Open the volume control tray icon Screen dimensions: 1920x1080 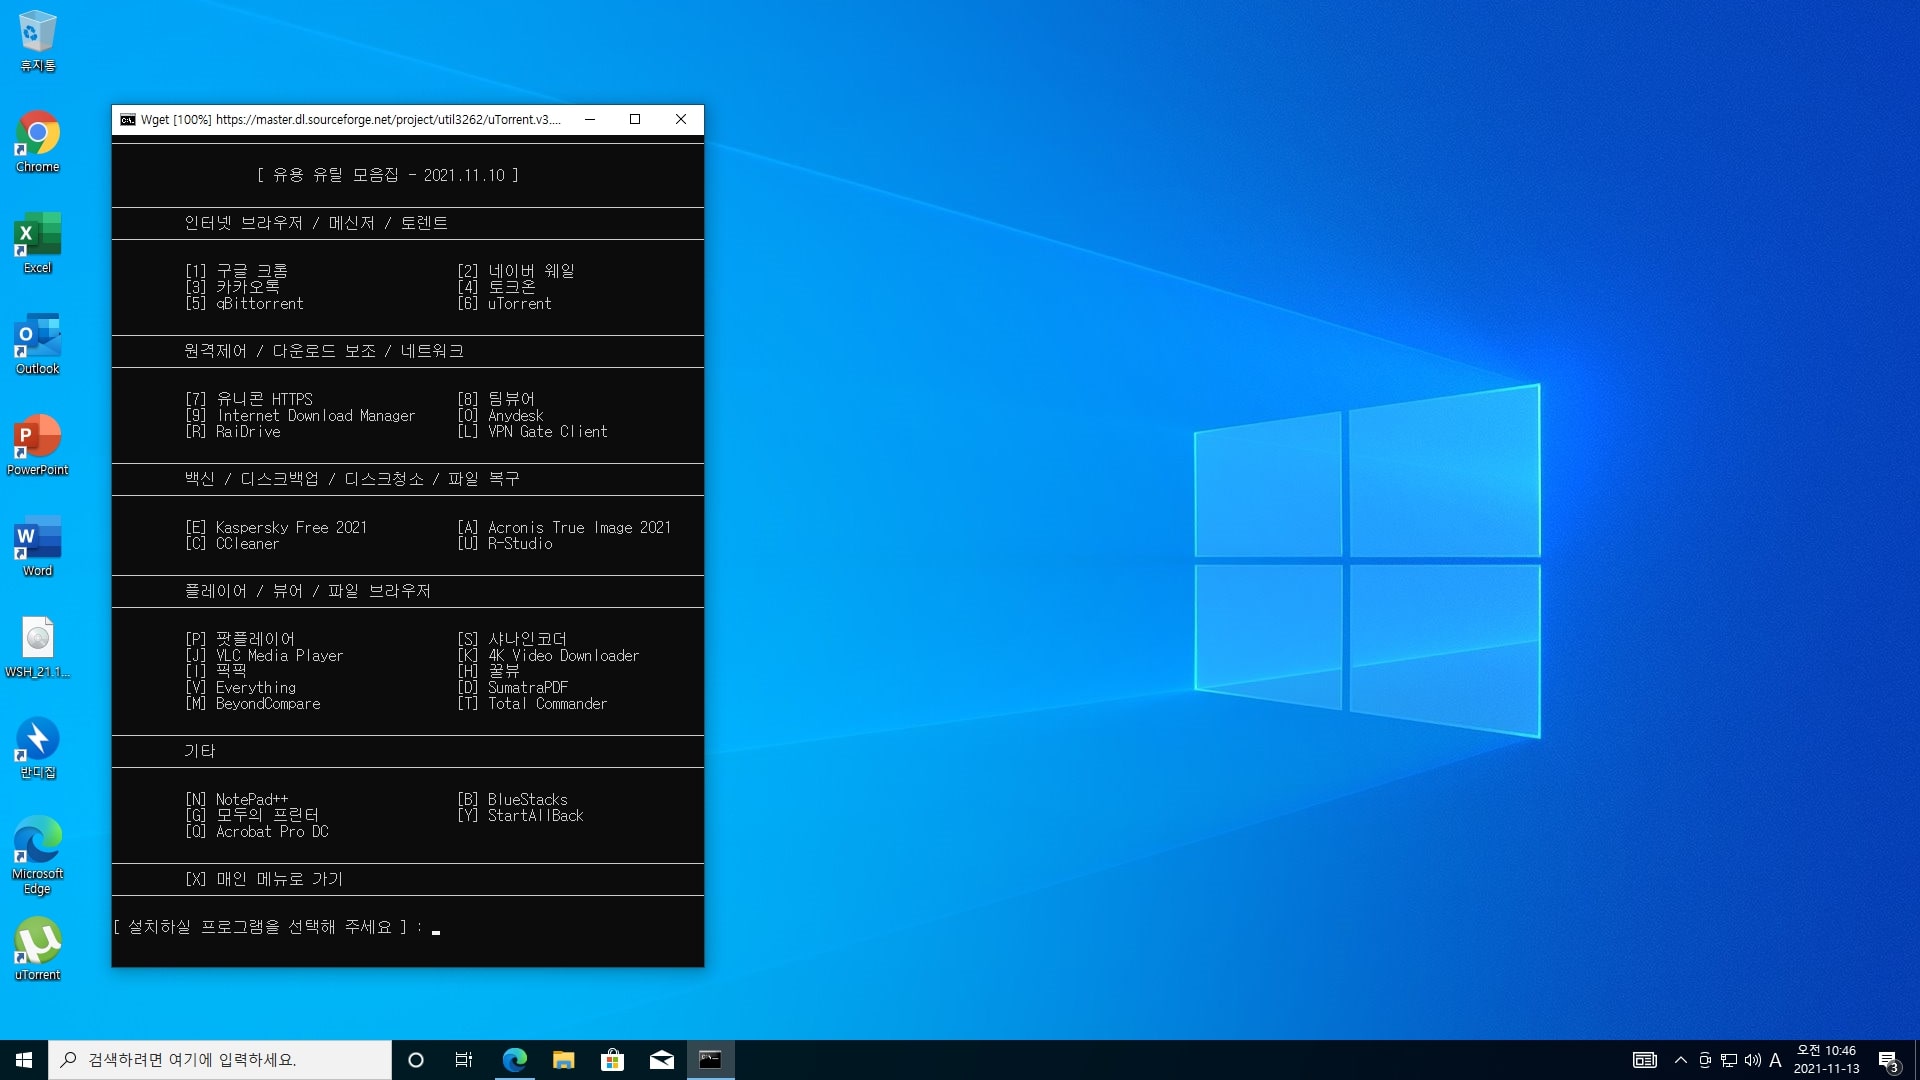pyautogui.click(x=1752, y=1060)
